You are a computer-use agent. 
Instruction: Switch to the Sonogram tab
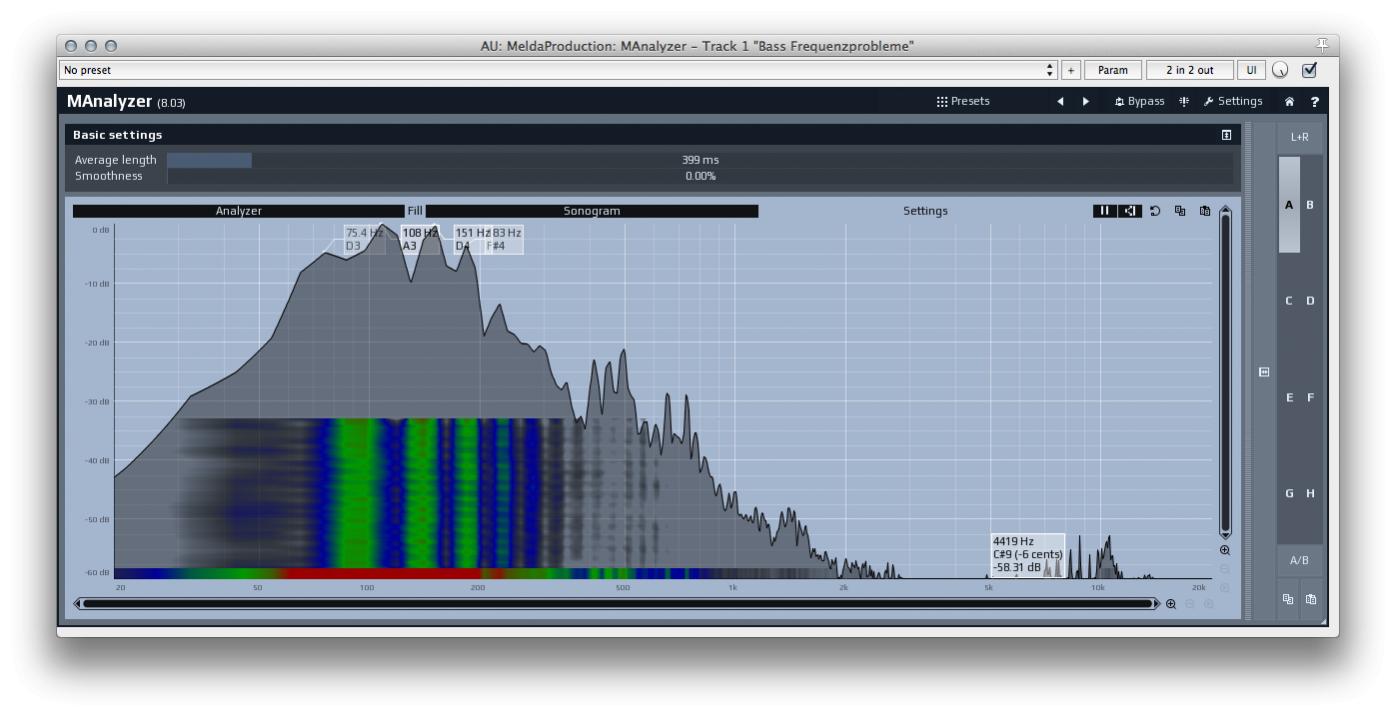591,211
